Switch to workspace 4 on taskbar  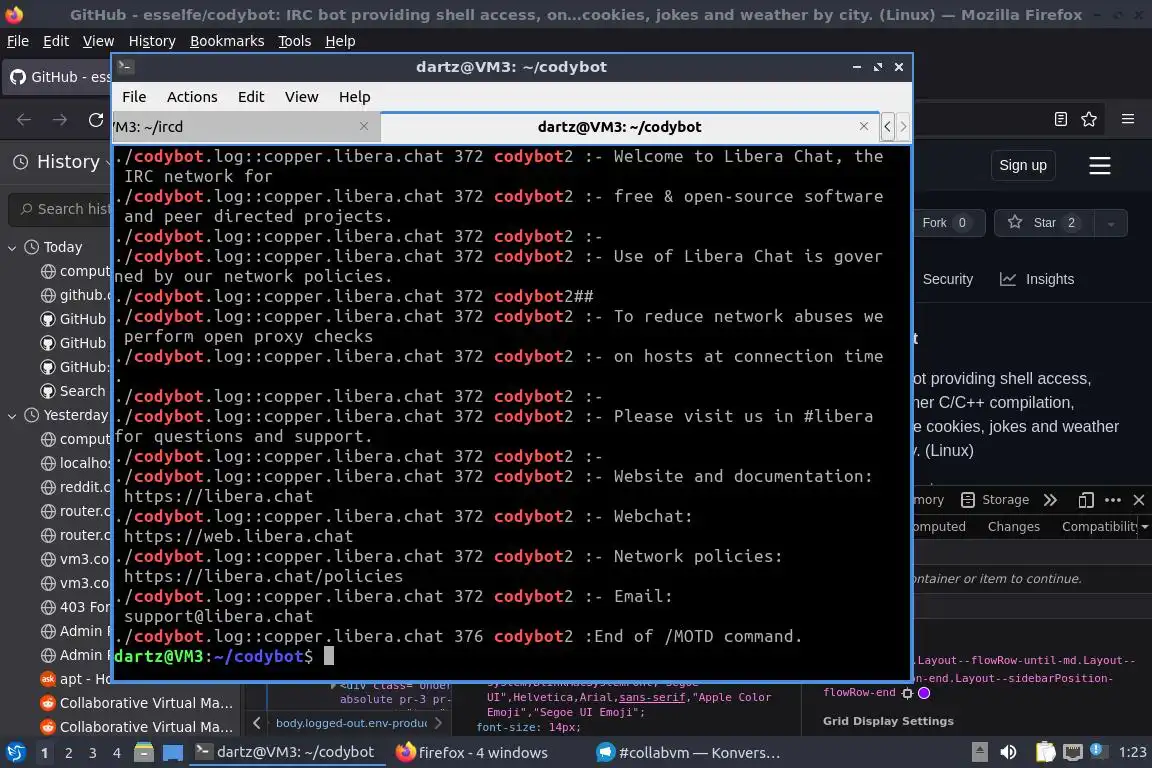click(116, 753)
